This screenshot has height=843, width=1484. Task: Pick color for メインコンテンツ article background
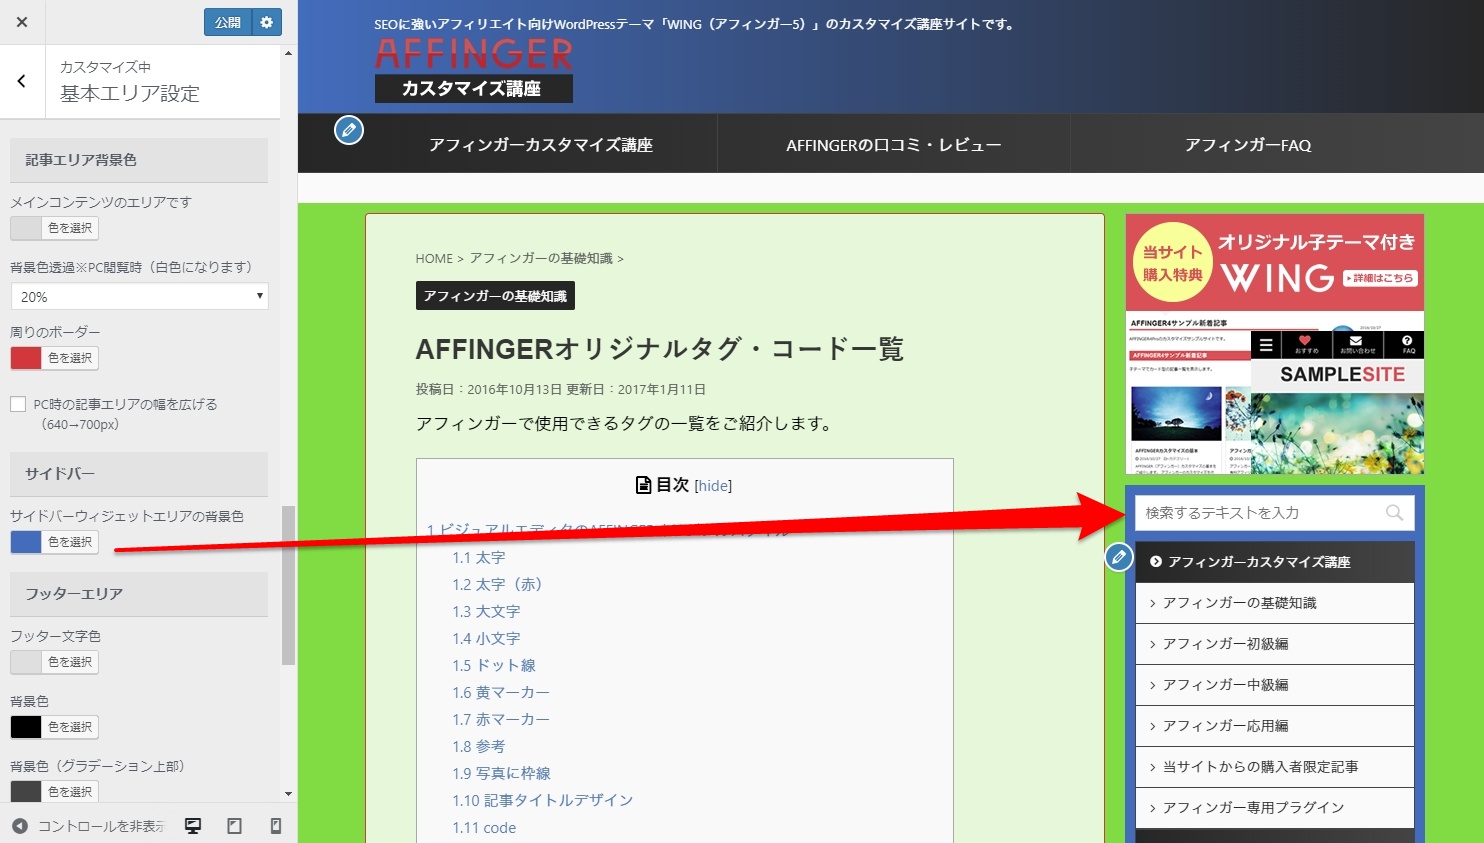[x=54, y=228]
